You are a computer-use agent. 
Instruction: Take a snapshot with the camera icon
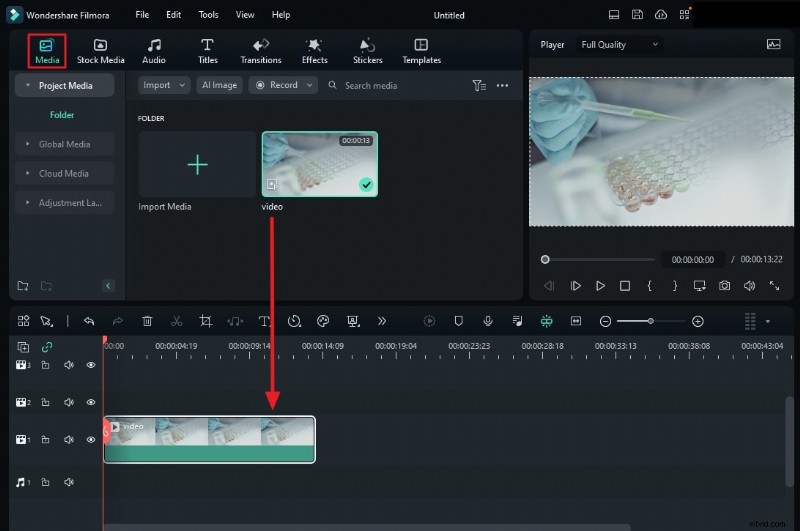[x=724, y=286]
